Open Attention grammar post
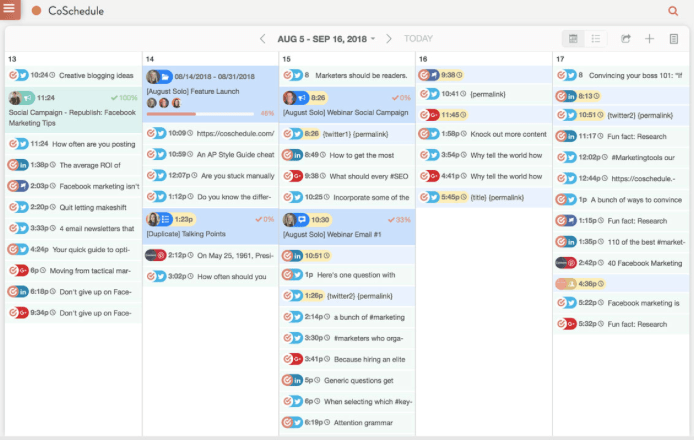 click(x=347, y=423)
